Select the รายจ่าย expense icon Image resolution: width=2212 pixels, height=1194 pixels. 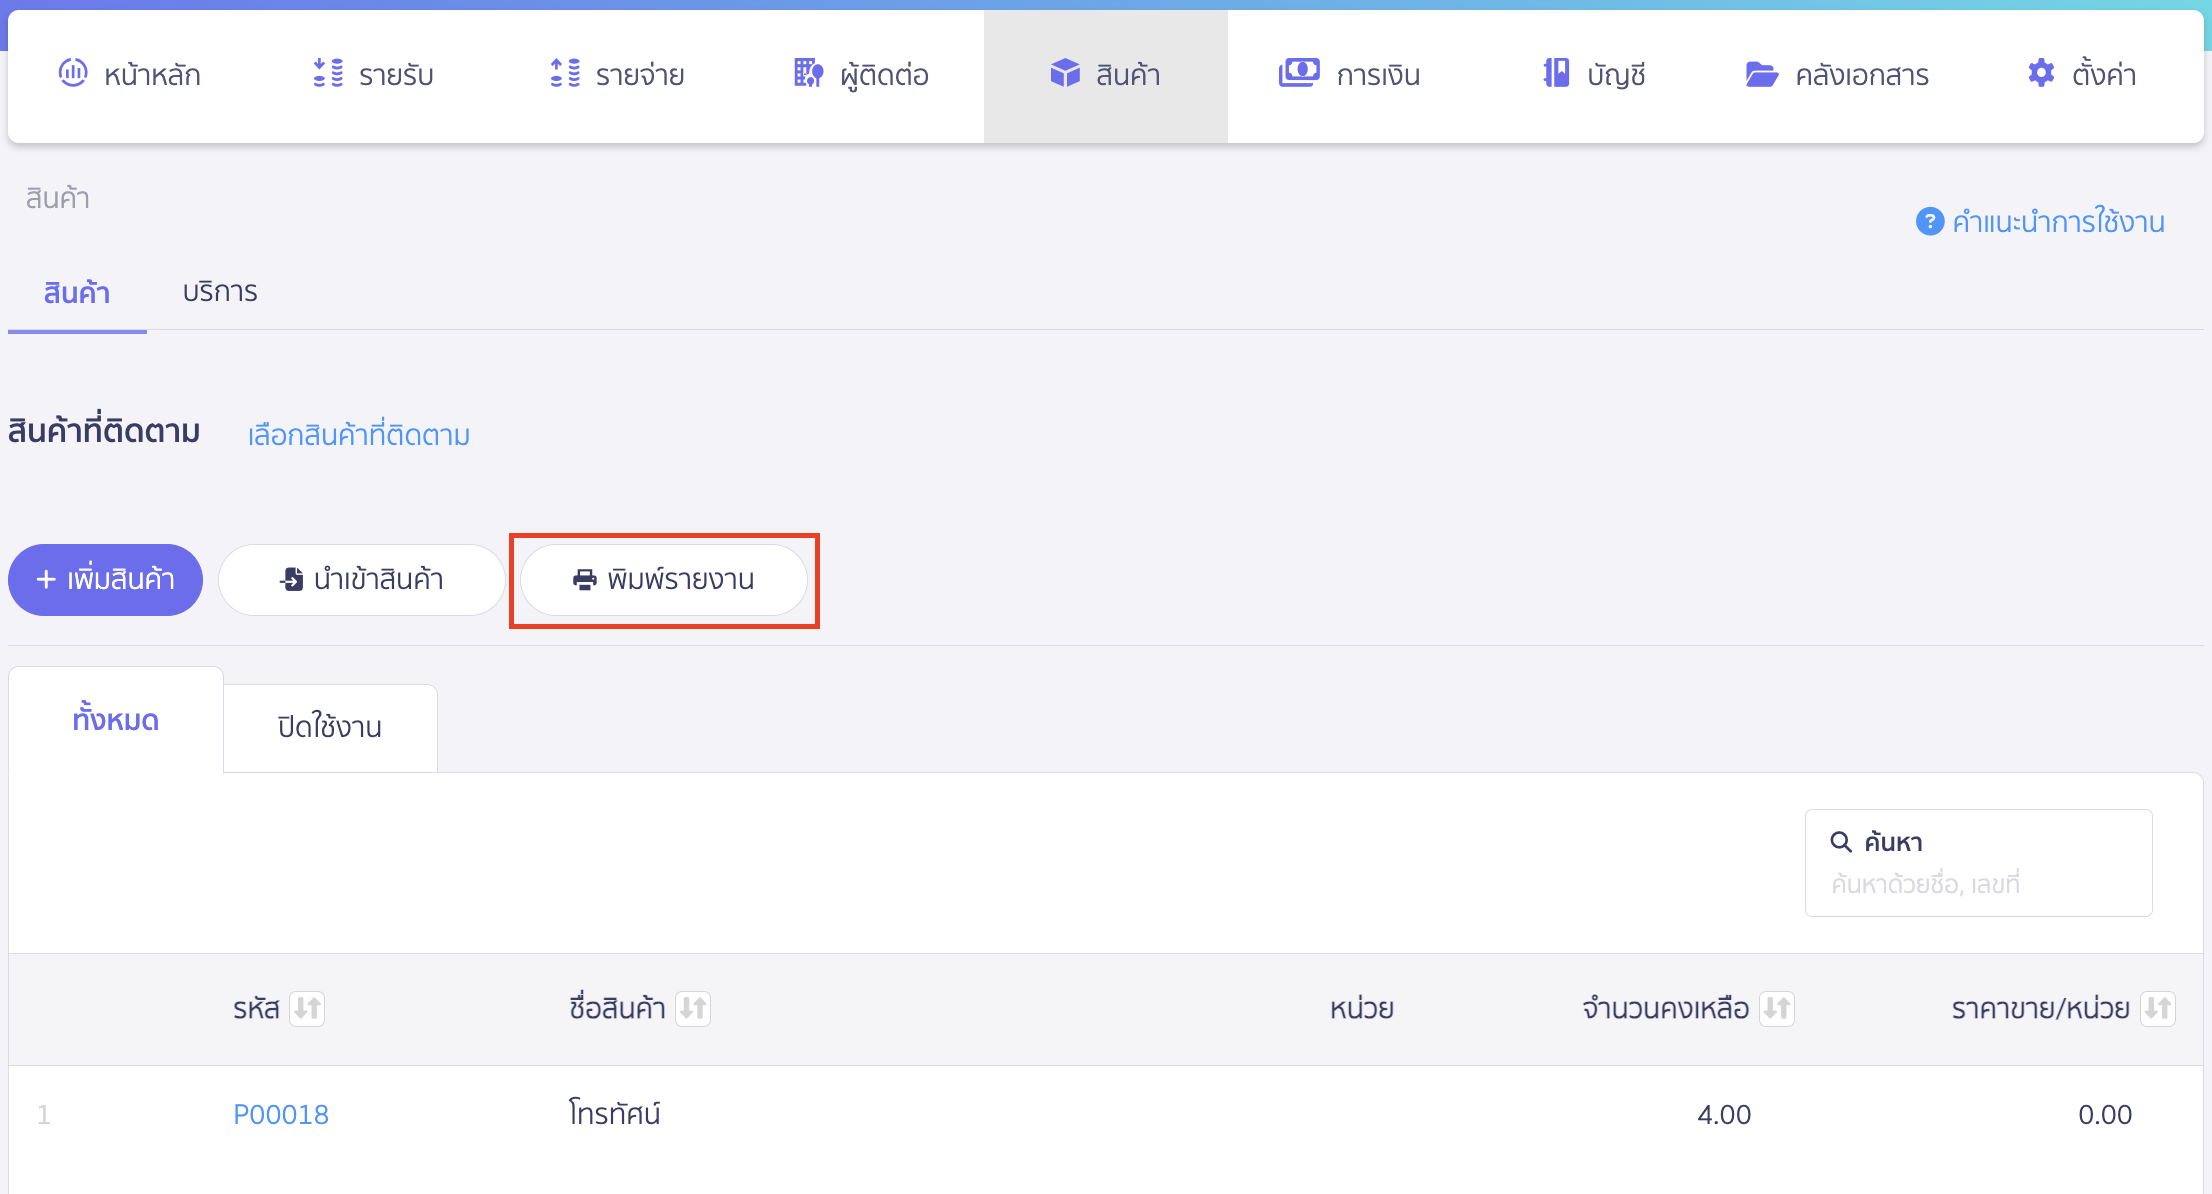565,74
